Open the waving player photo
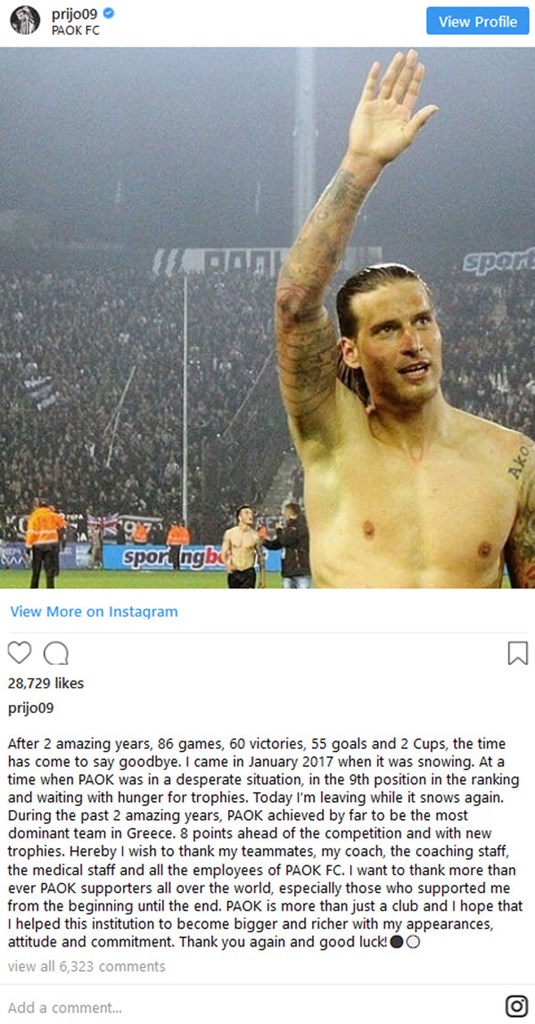The image size is (535, 1024). pos(267,318)
